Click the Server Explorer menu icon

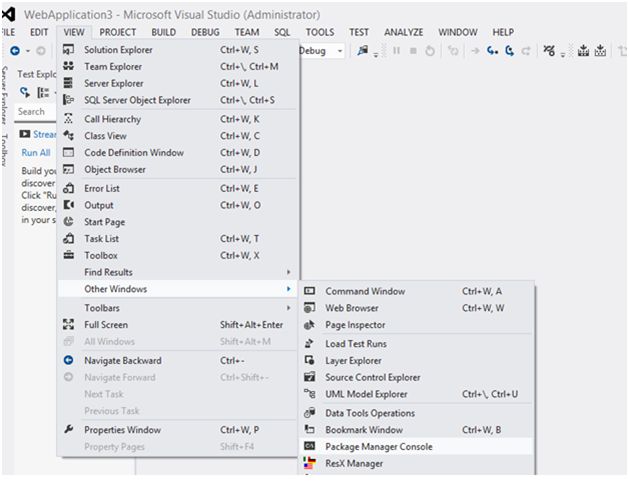click(x=69, y=83)
